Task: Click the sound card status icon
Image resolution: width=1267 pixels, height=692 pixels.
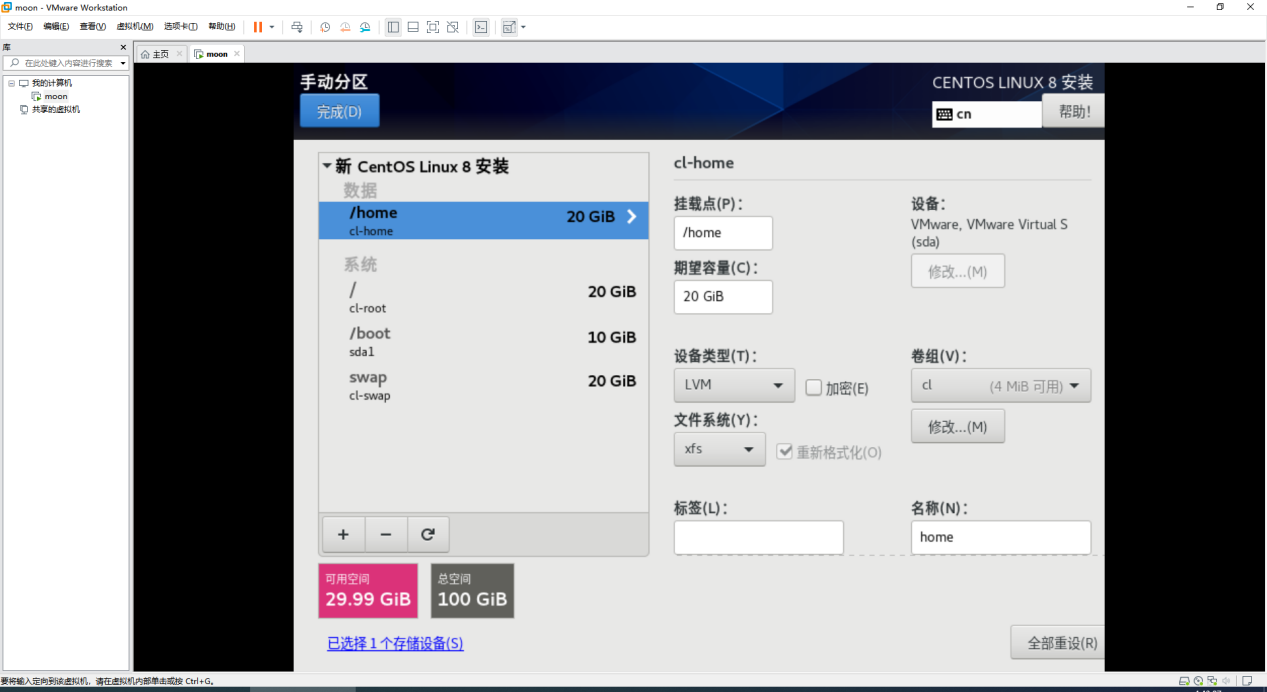Action: tap(1226, 681)
